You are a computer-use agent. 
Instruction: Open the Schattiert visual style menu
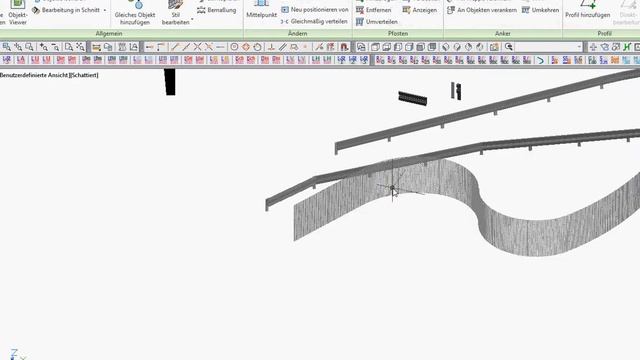pos(84,75)
